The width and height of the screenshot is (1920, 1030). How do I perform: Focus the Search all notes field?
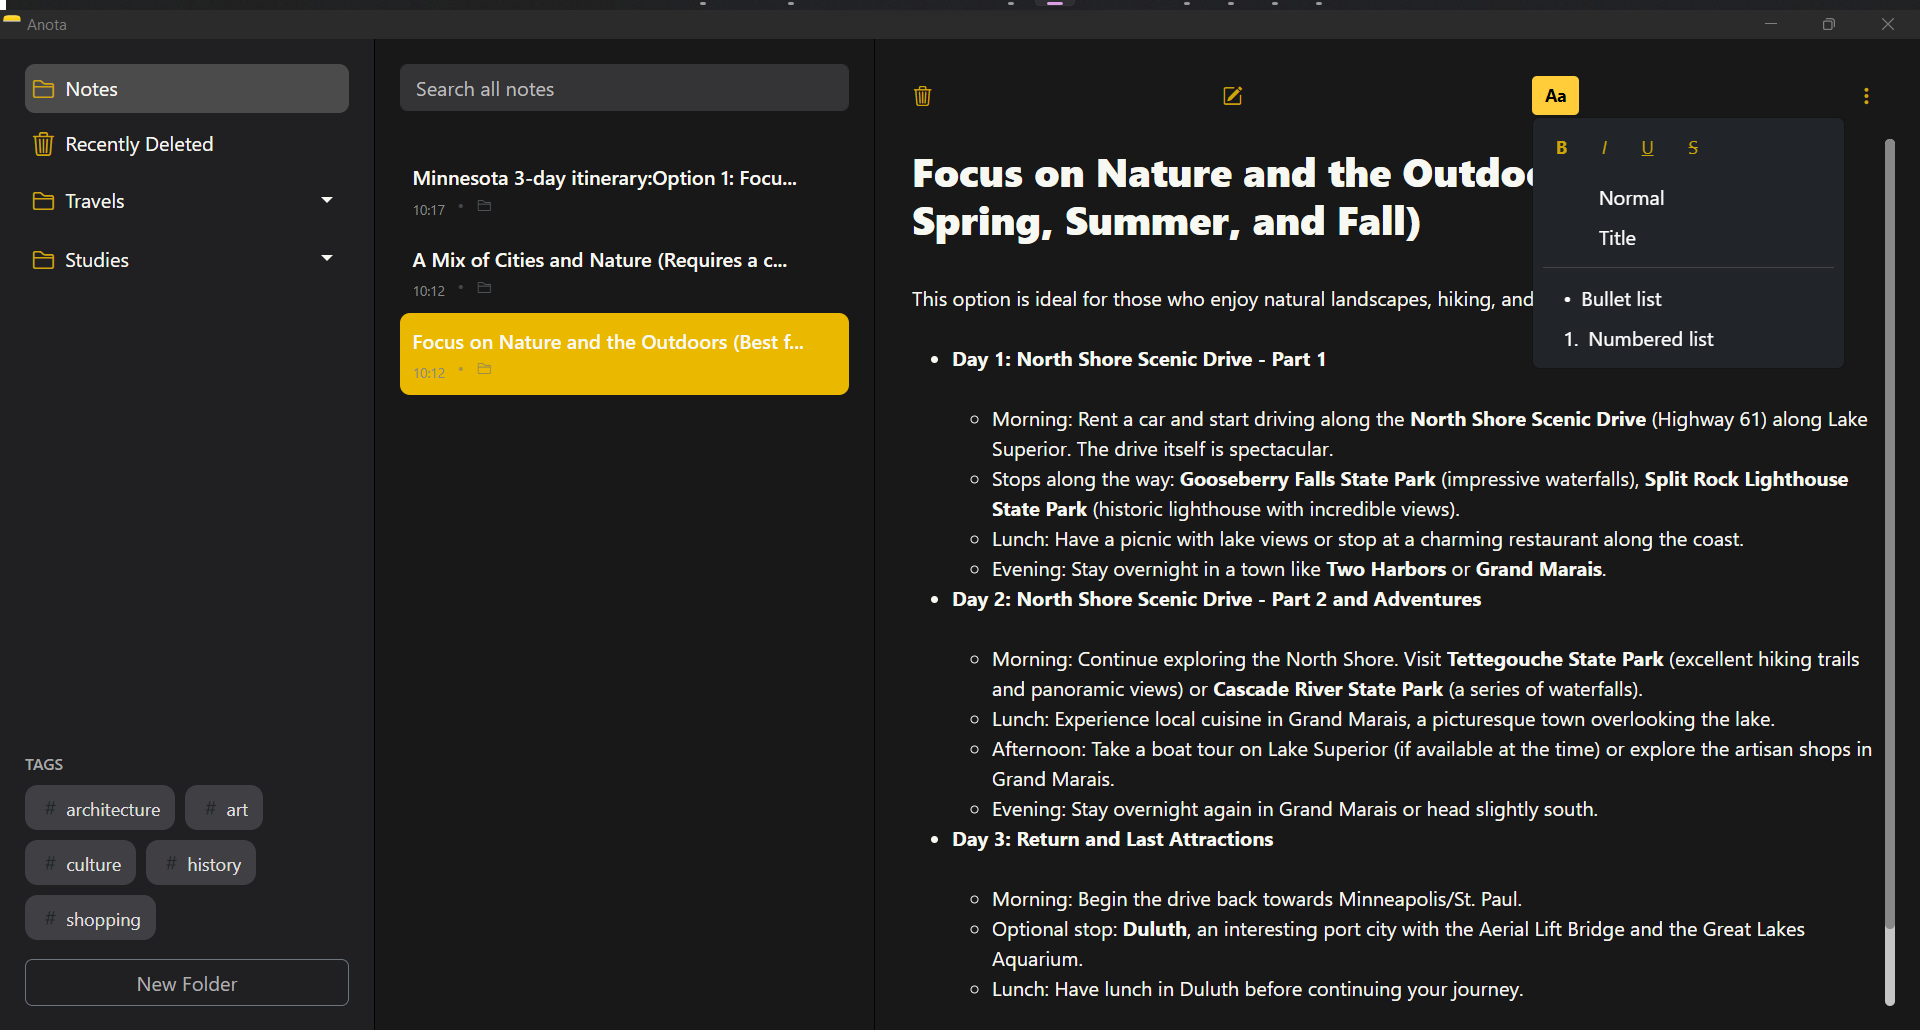[624, 89]
